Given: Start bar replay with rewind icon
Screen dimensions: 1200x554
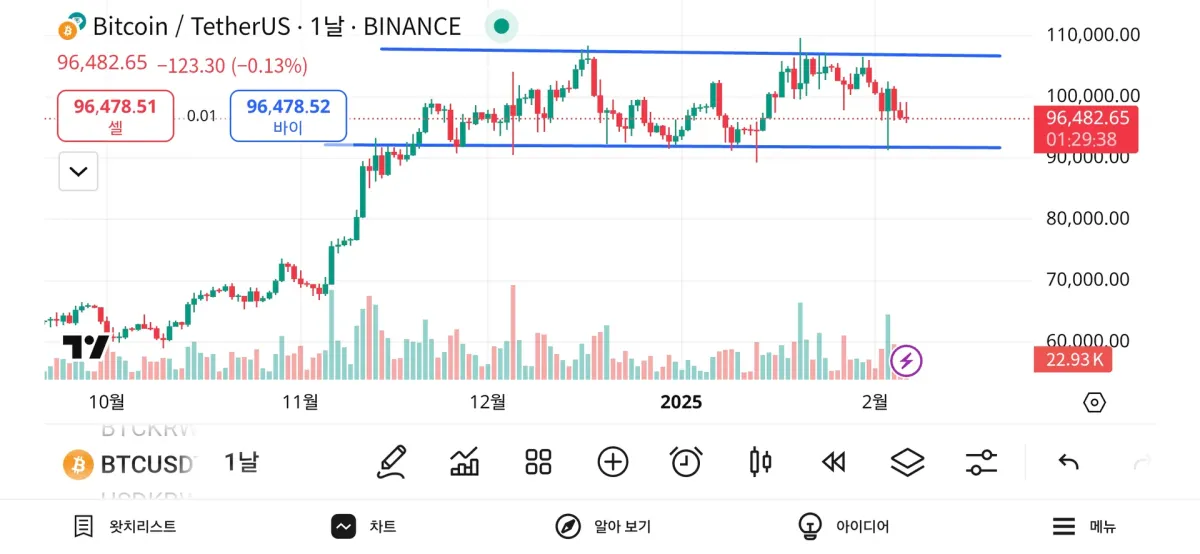Looking at the screenshot, I should click(833, 462).
